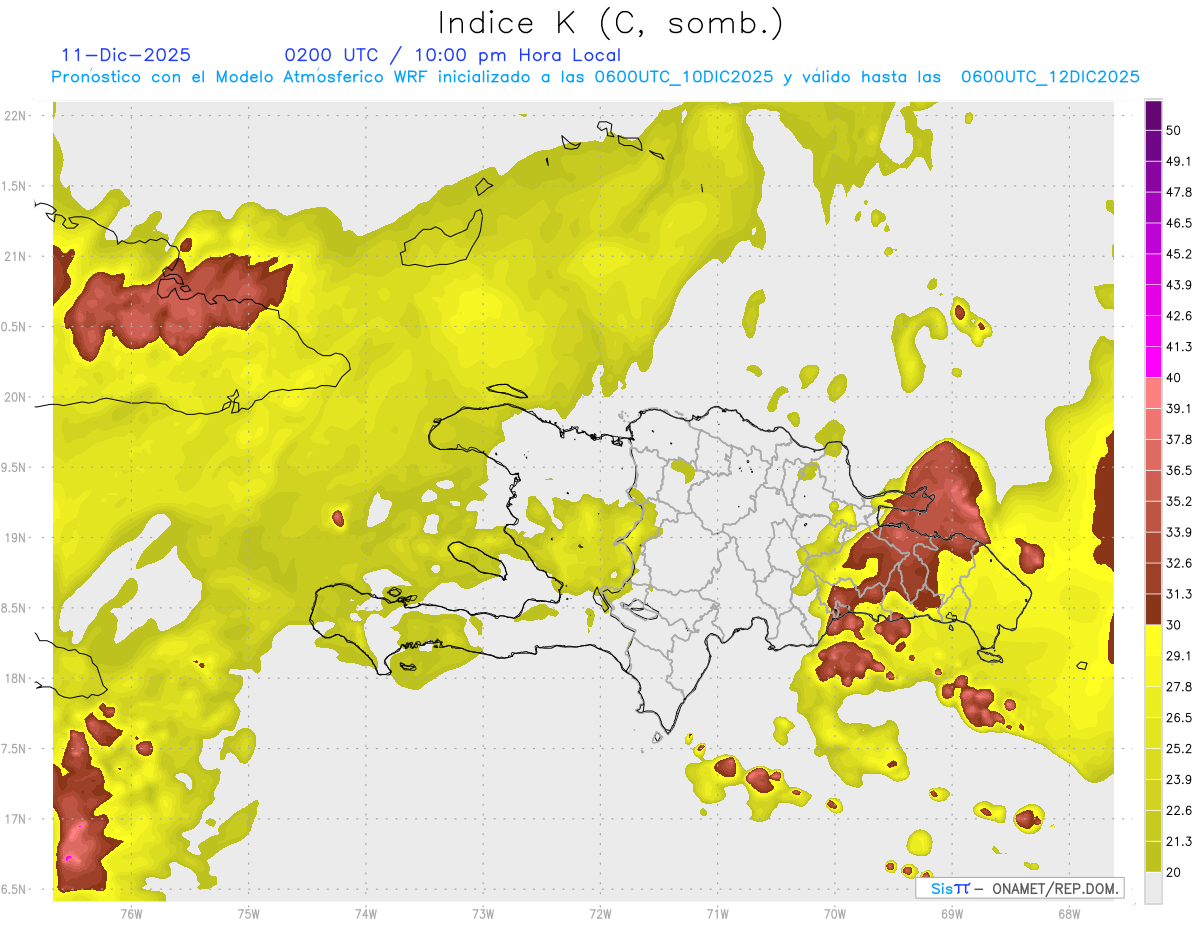Click the colorbar label '45.2'
Viewport: 1200px width, 927px height.
point(1179,254)
